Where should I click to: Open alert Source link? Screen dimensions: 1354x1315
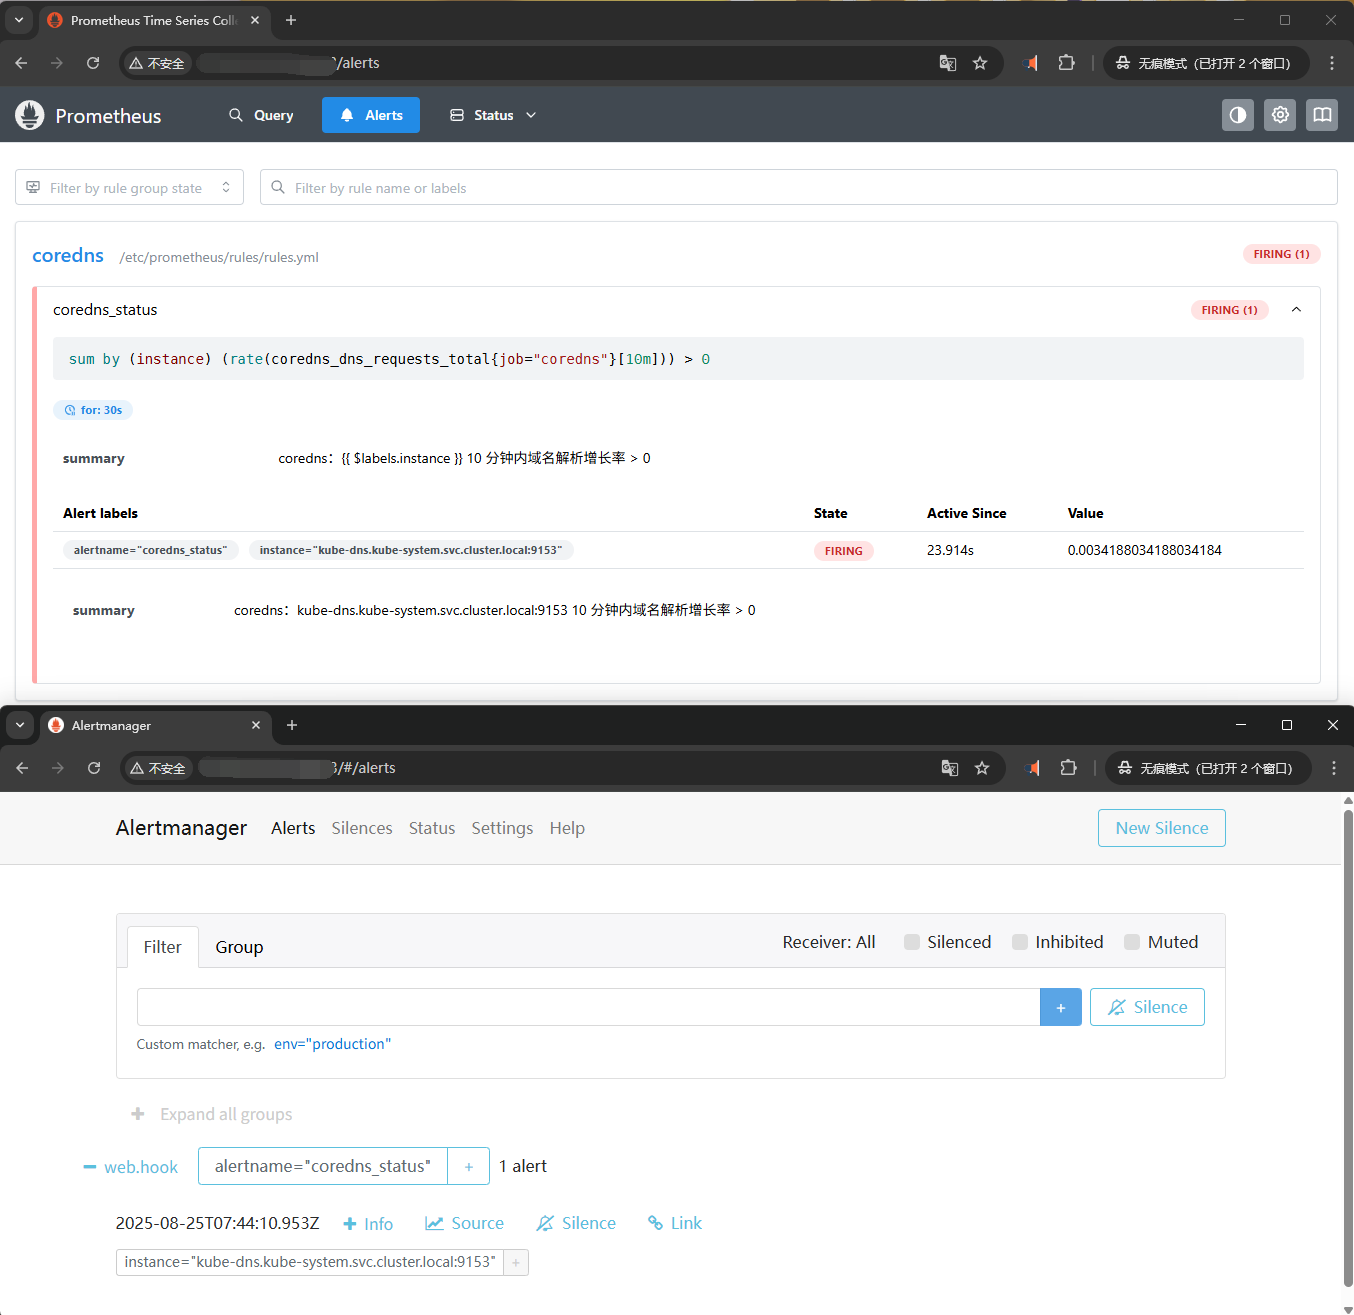pos(464,1223)
